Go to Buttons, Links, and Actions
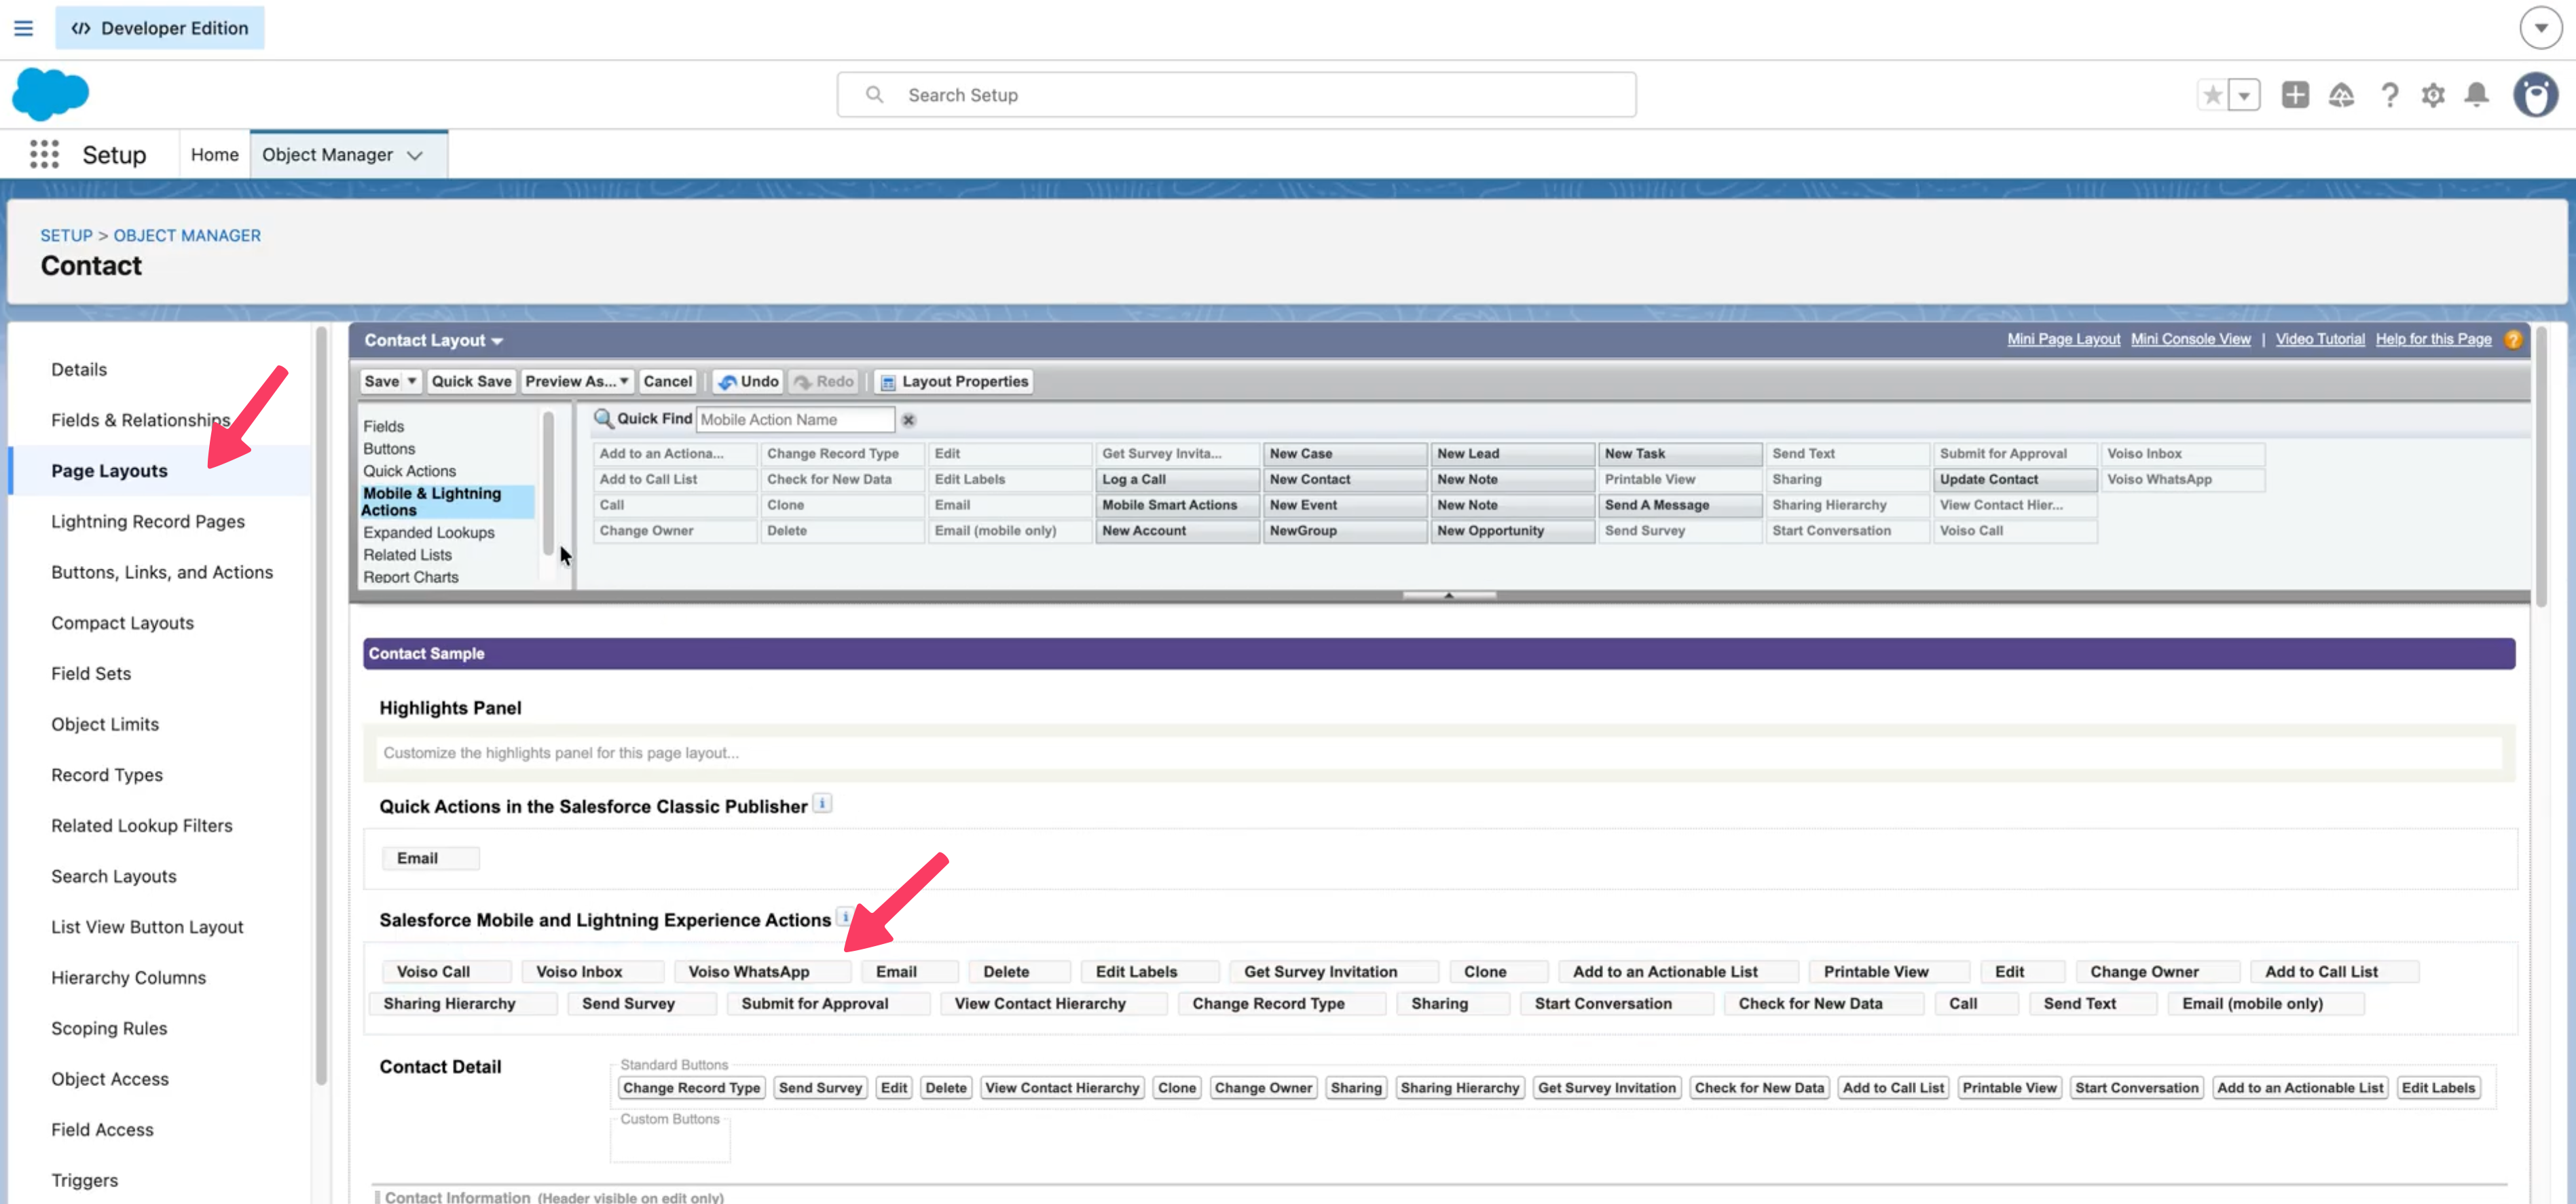This screenshot has width=2576, height=1204. pos(162,572)
